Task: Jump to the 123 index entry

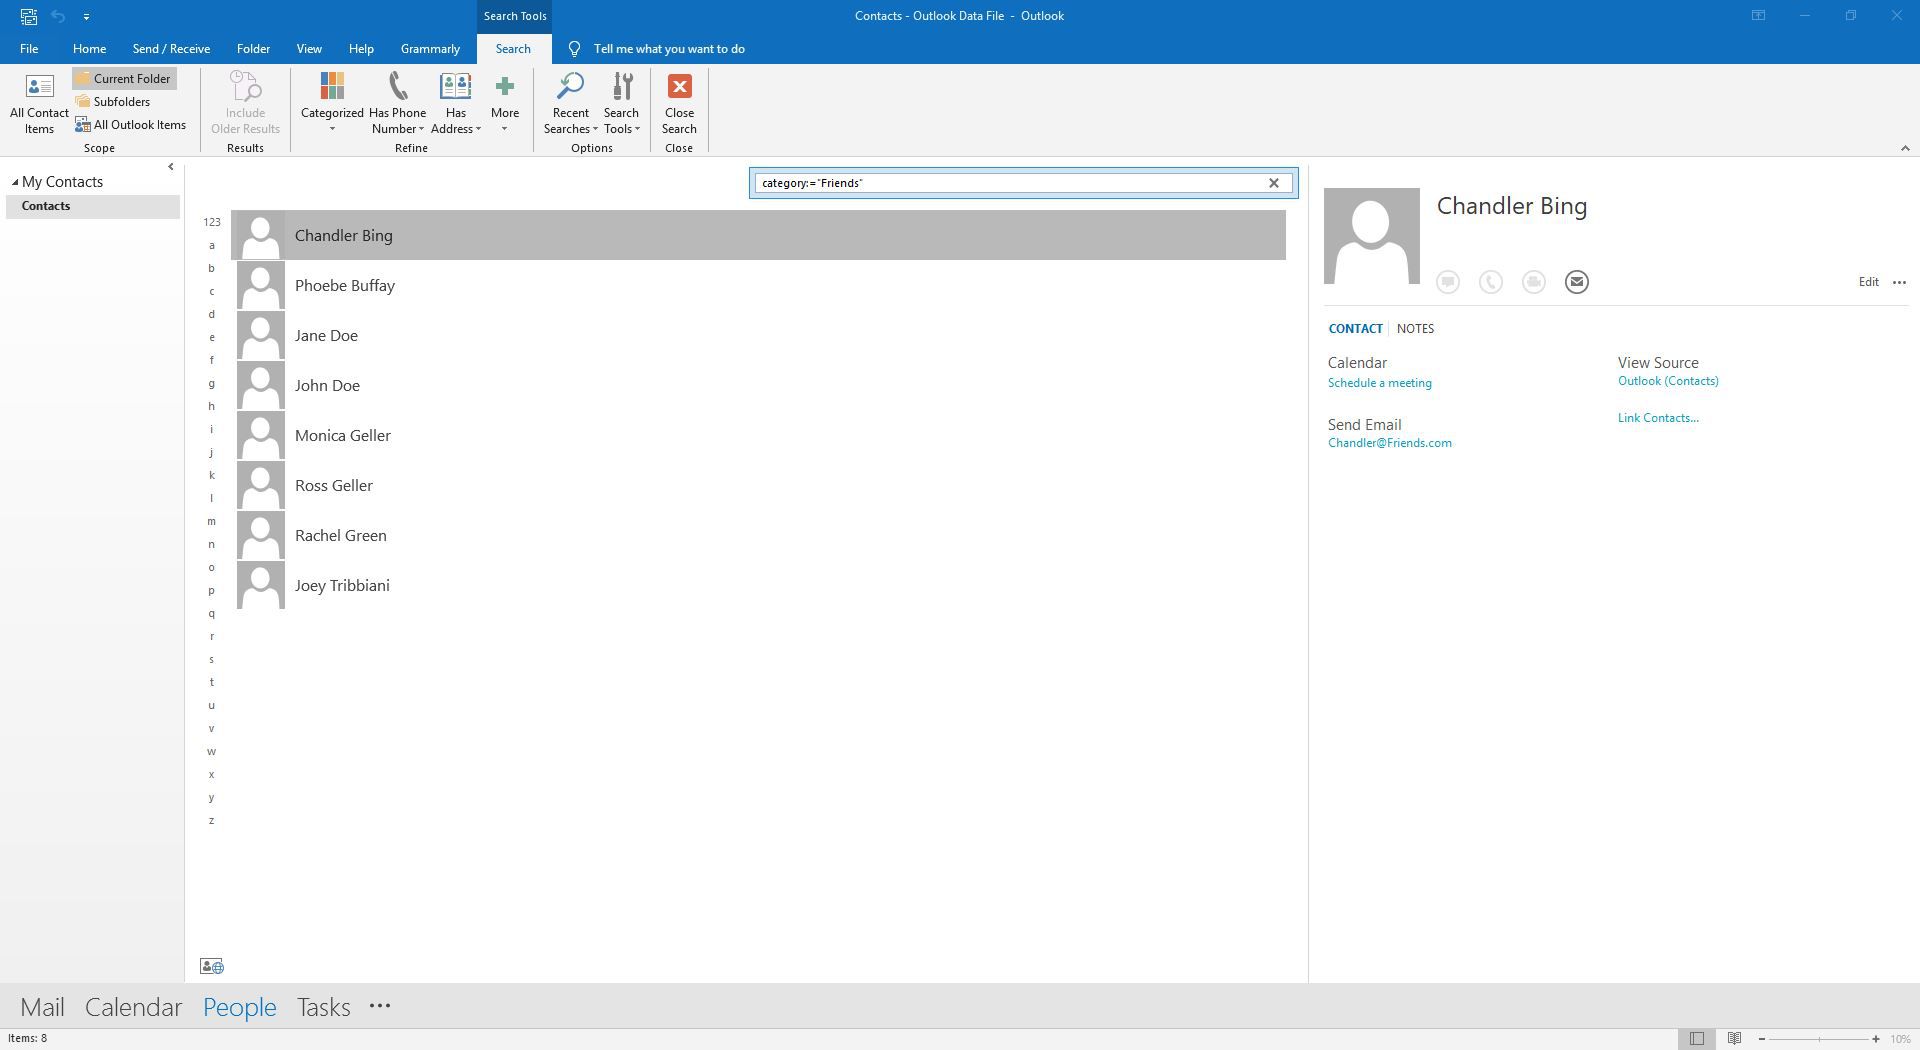Action: click(x=212, y=222)
